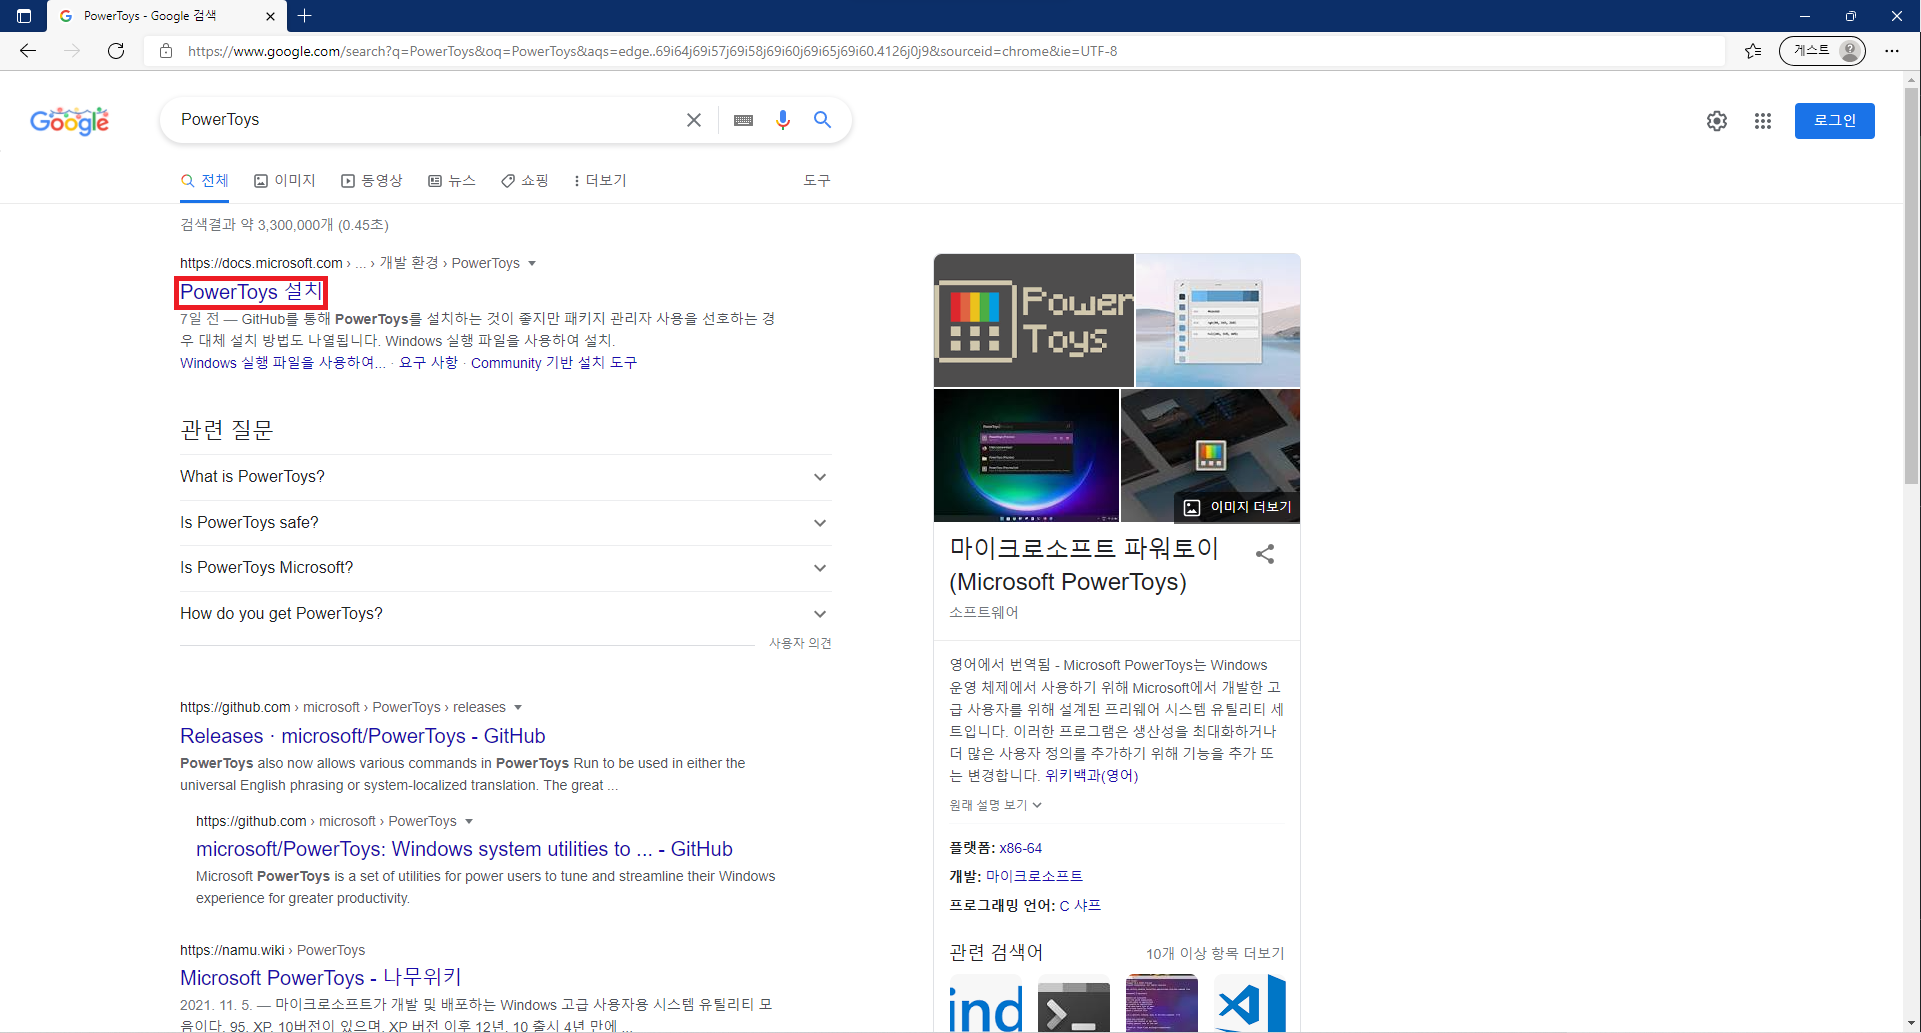Click the browser address bar URL

[652, 51]
